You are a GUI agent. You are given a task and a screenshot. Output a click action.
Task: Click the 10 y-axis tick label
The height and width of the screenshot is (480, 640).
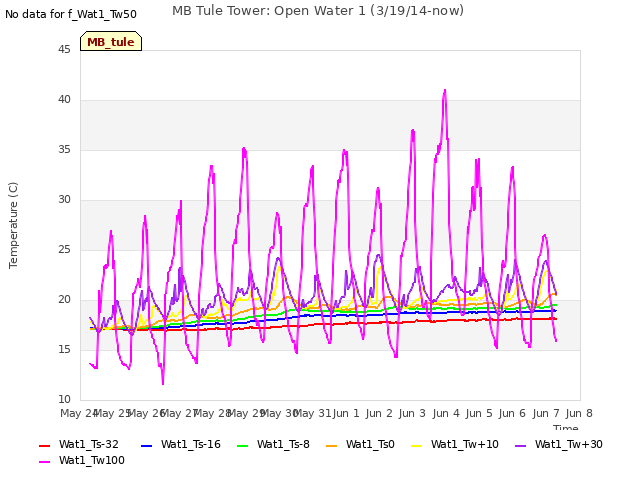click(x=64, y=400)
